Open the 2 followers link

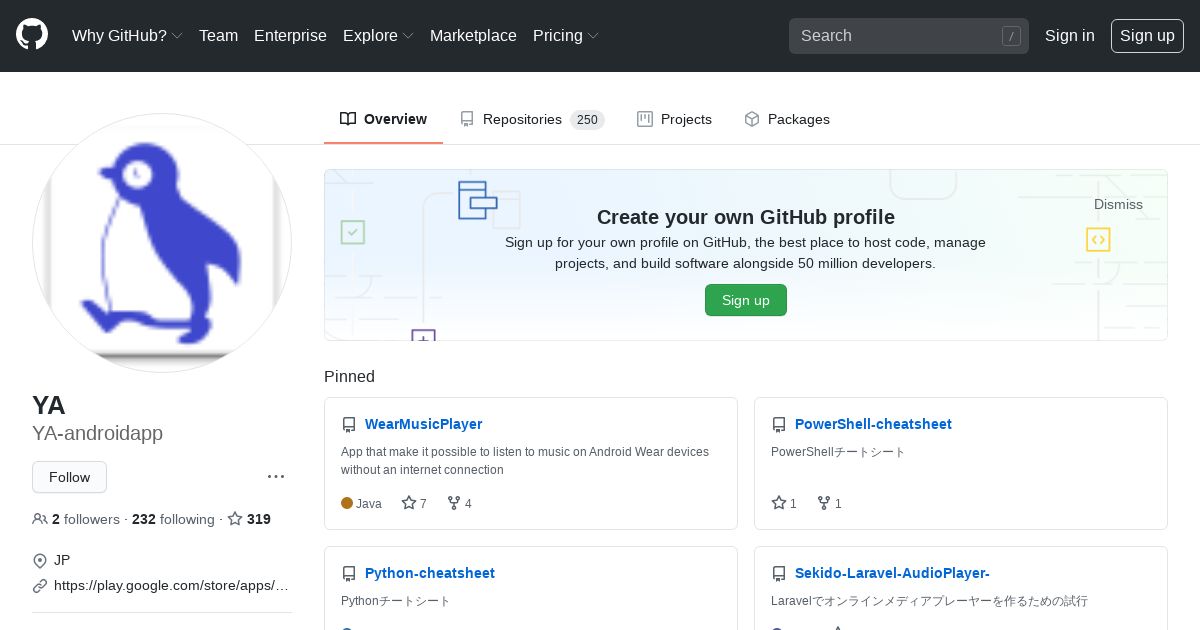tap(76, 519)
